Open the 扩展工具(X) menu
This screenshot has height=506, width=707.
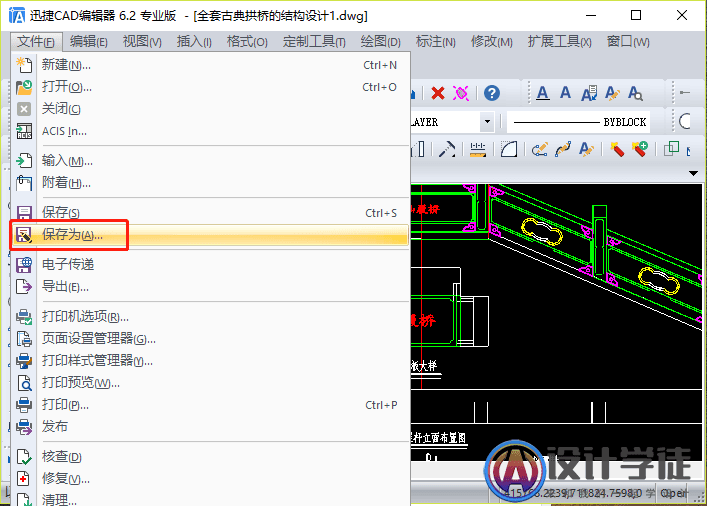[560, 42]
